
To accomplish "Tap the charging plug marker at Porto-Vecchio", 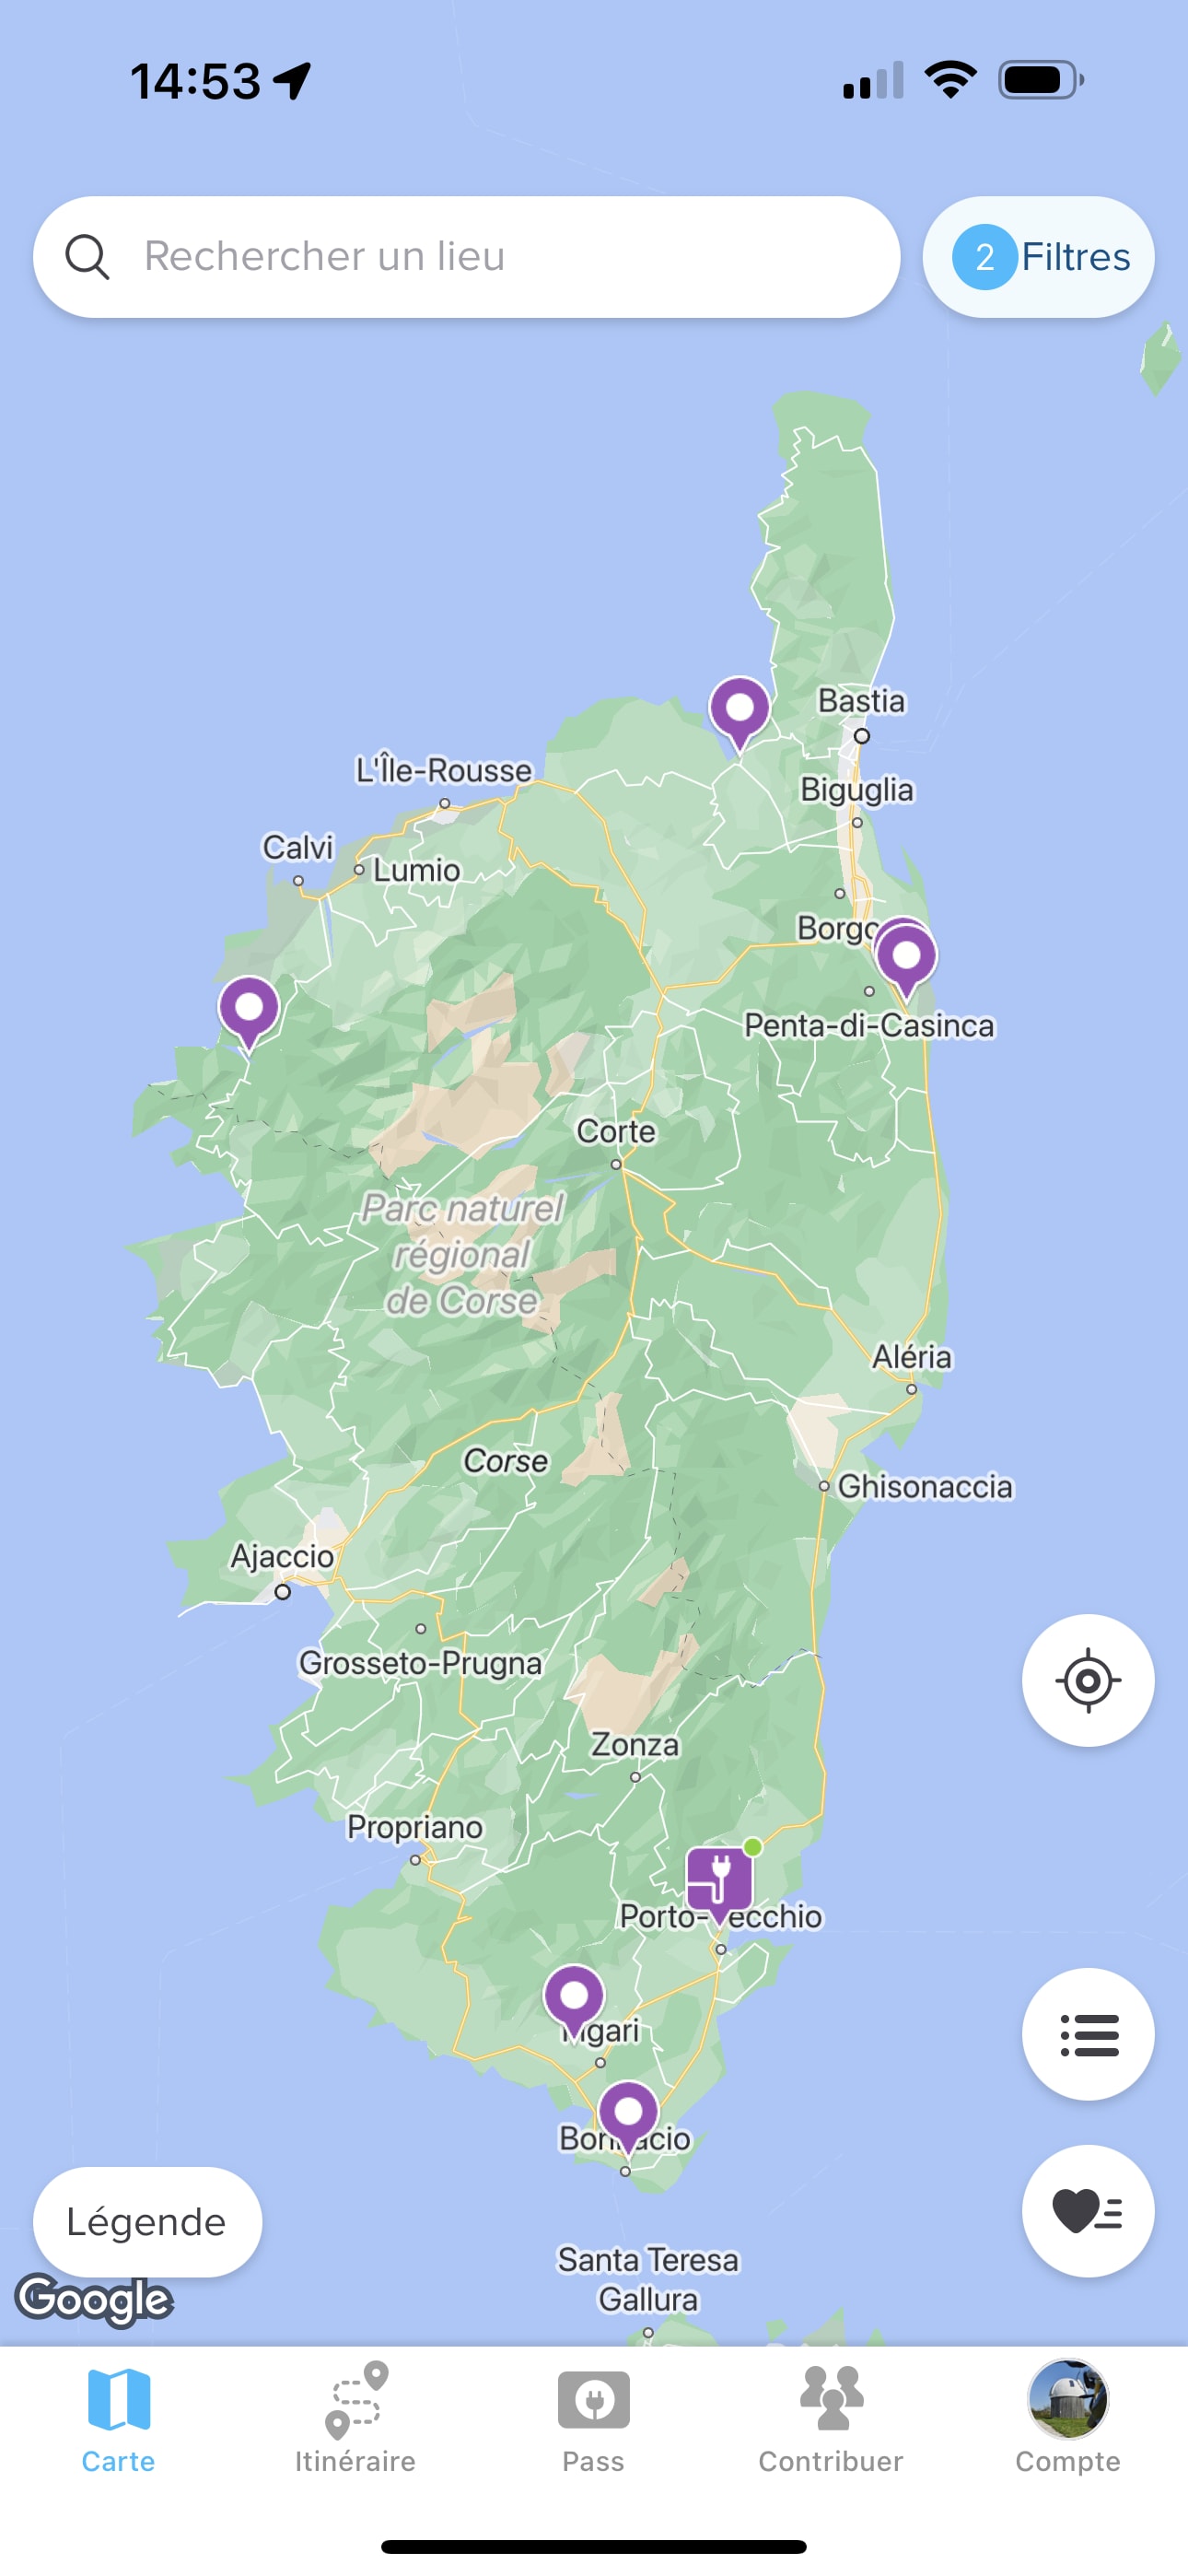I will (719, 1883).
